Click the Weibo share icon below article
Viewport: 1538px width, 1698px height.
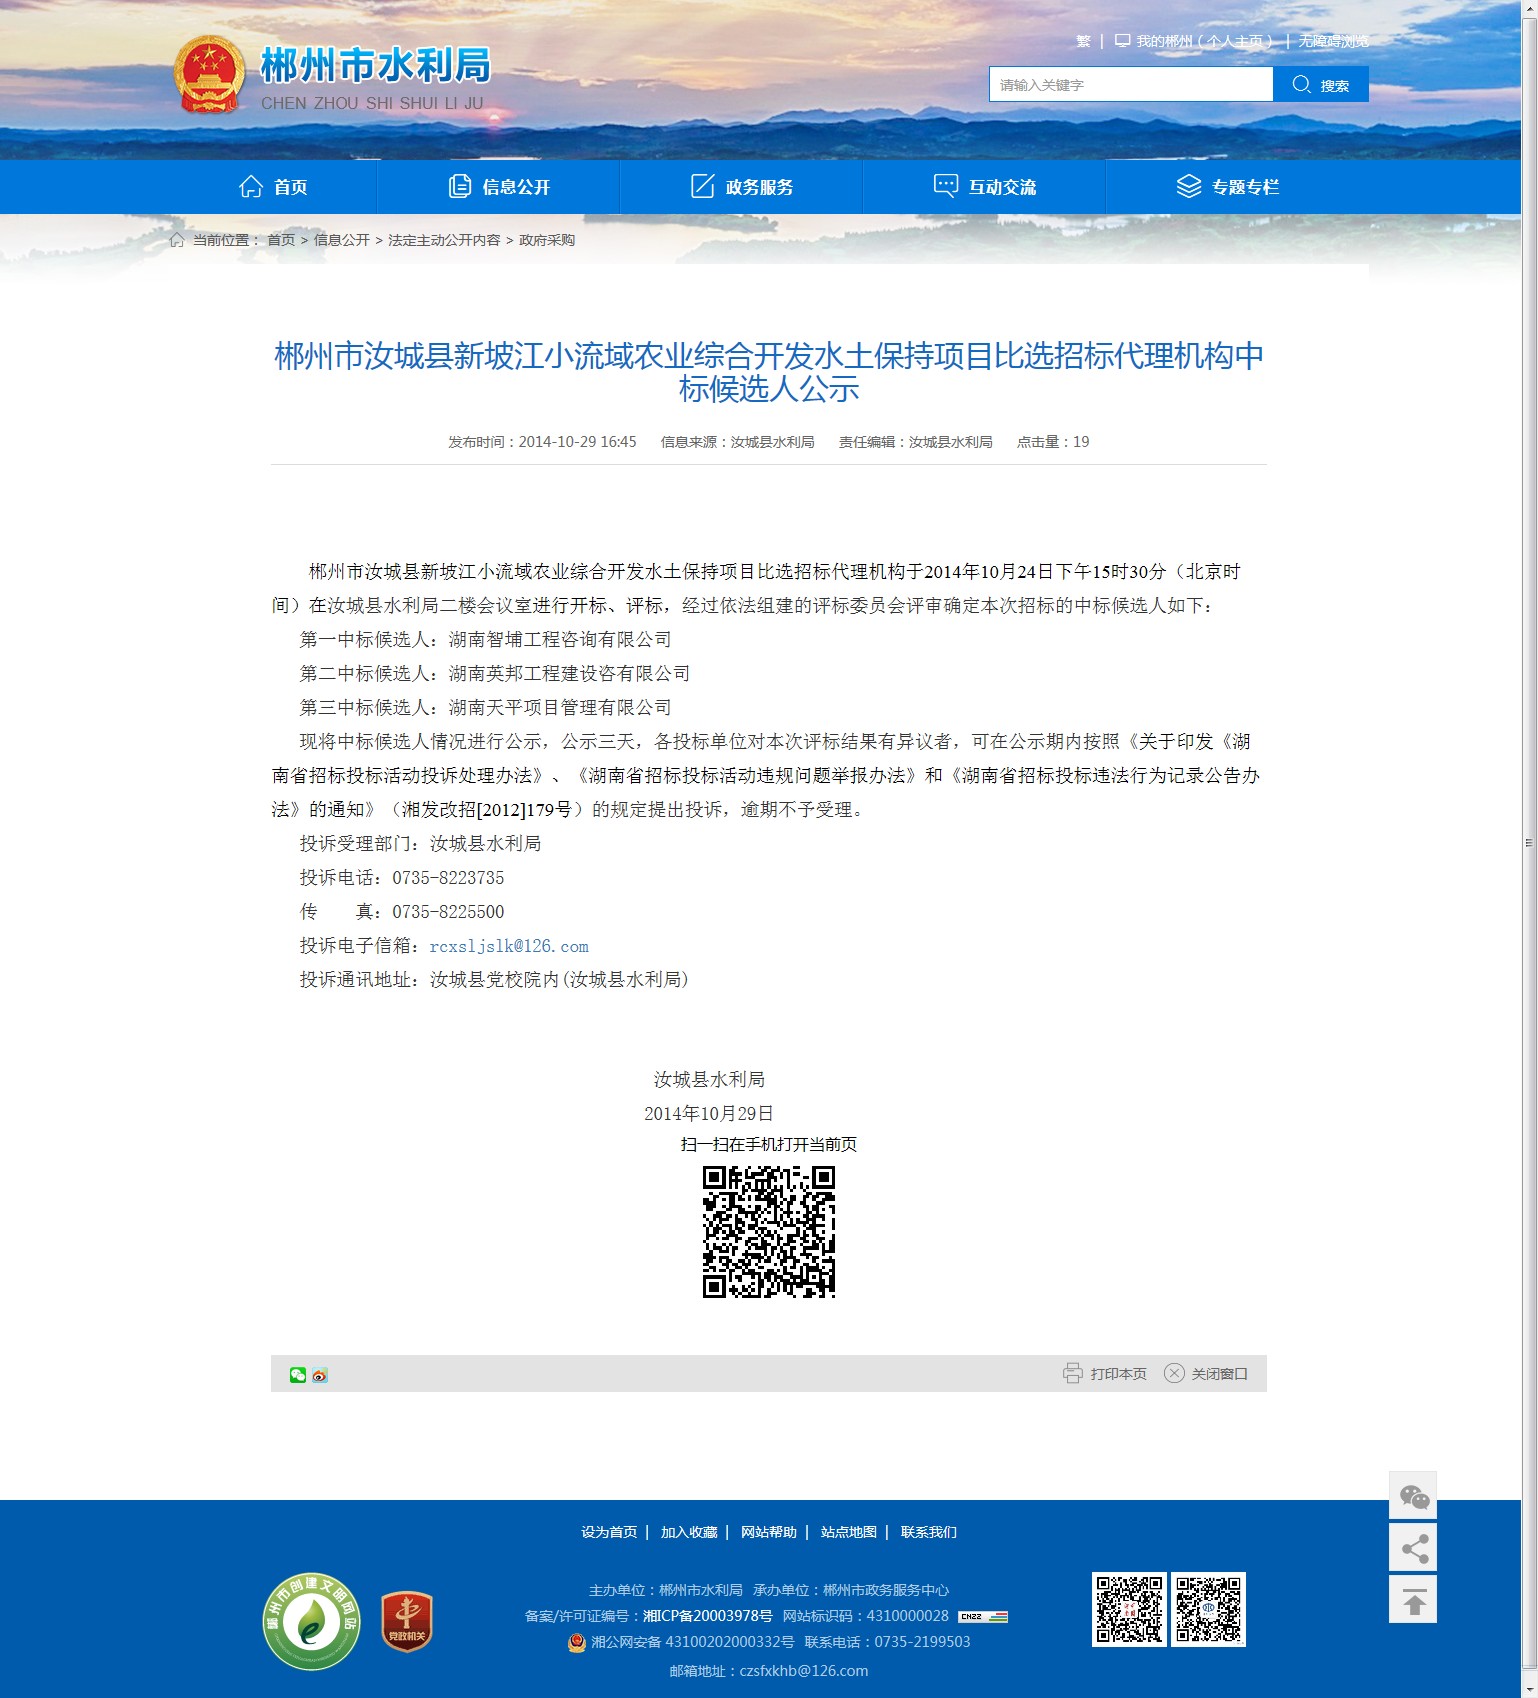pos(320,1375)
